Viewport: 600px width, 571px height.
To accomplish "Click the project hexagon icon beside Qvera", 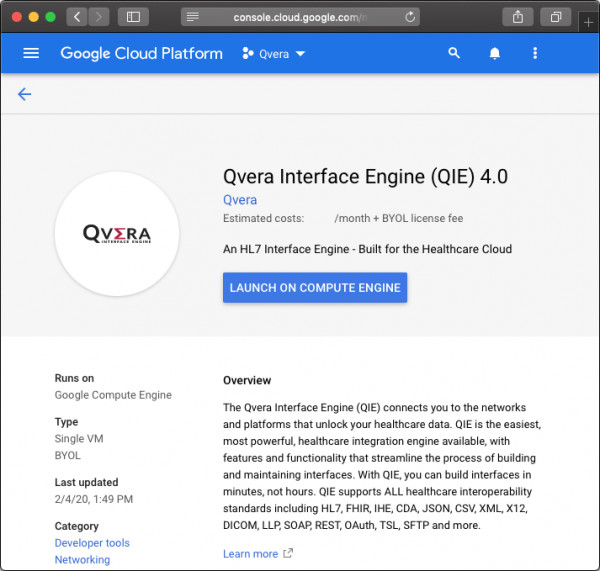I will (248, 54).
